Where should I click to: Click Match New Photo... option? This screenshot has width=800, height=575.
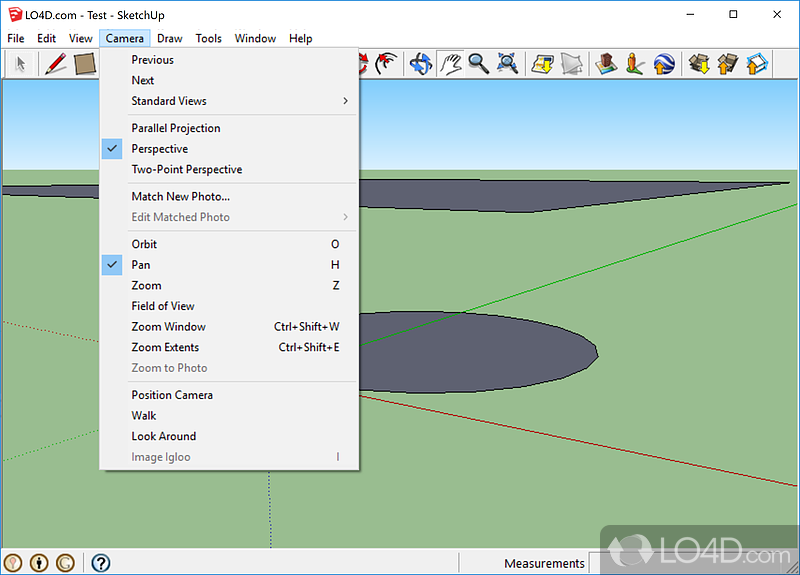coord(180,197)
